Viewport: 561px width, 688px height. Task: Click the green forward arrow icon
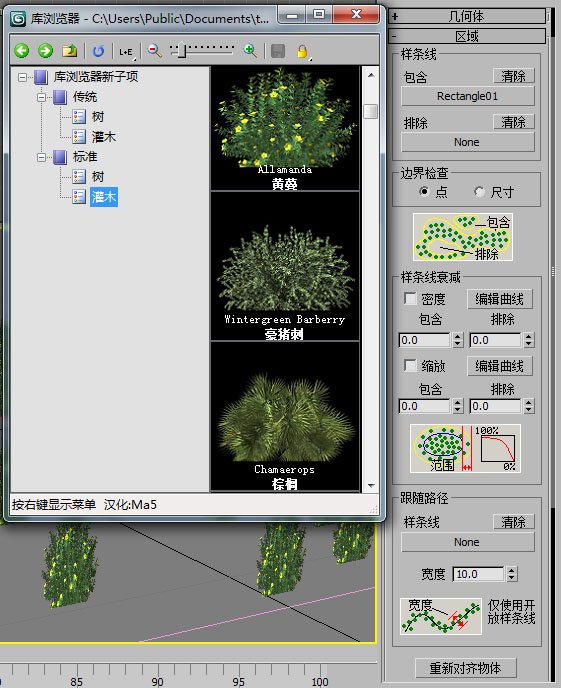point(45,51)
